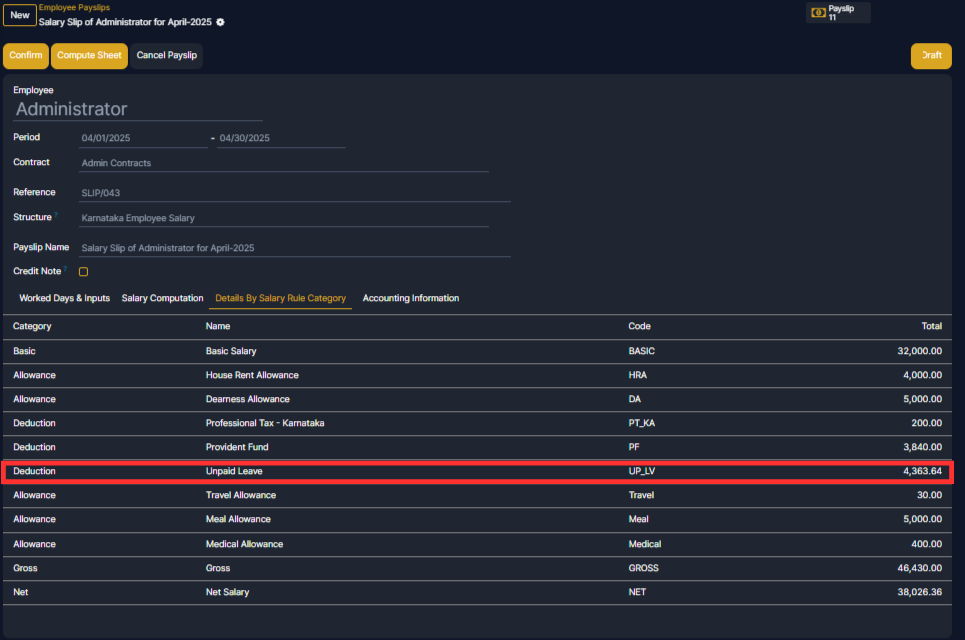This screenshot has height=640, width=965.
Task: Switch to Worked Days & Inputs tab
Action: (65, 298)
